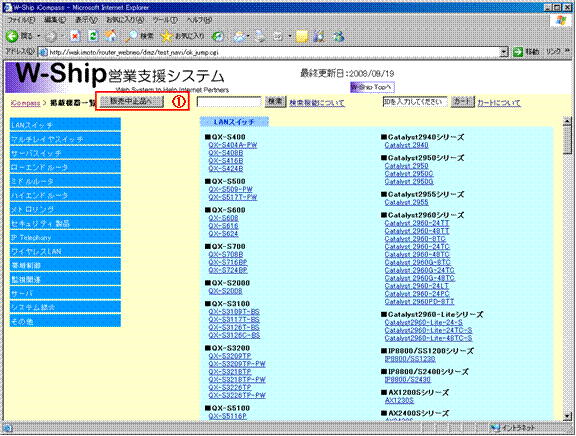The height and width of the screenshot is (436, 576).
Task: Select その他 category
Action: point(65,321)
